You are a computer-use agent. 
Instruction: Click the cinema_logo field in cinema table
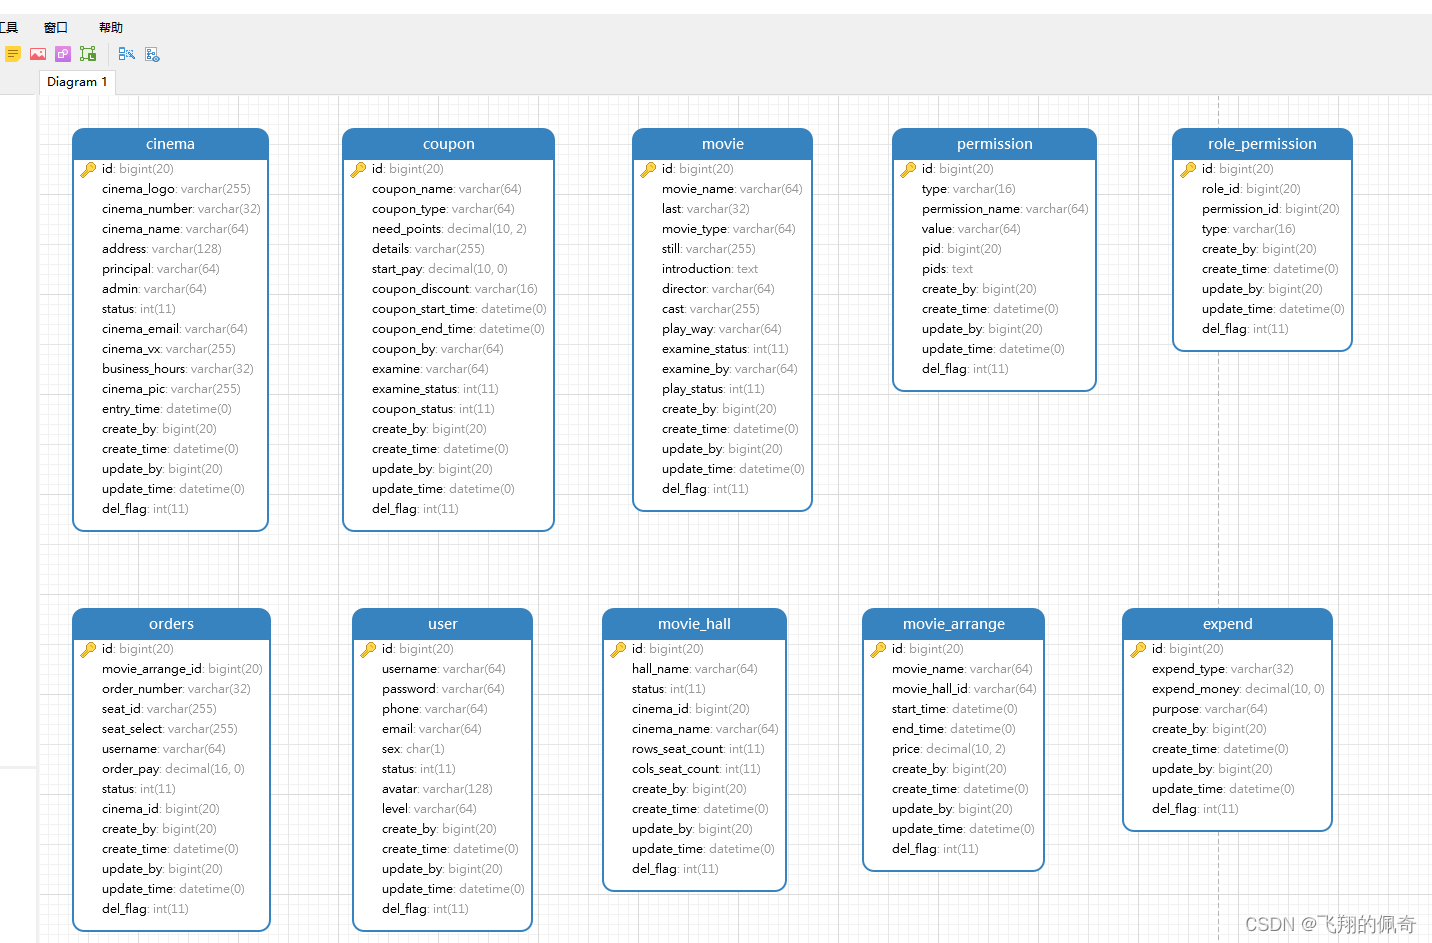176,189
